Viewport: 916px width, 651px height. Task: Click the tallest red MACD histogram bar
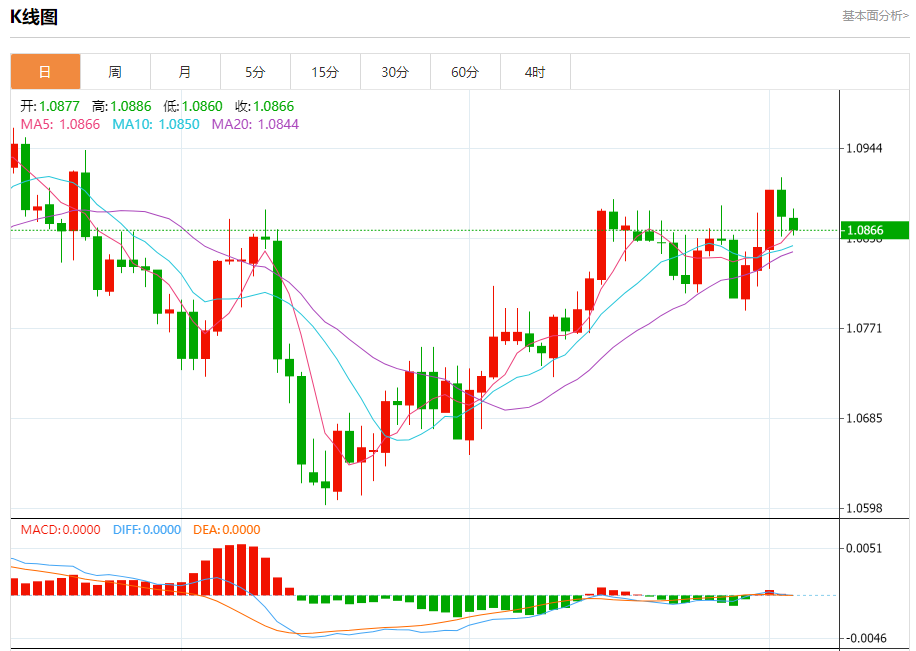241,570
